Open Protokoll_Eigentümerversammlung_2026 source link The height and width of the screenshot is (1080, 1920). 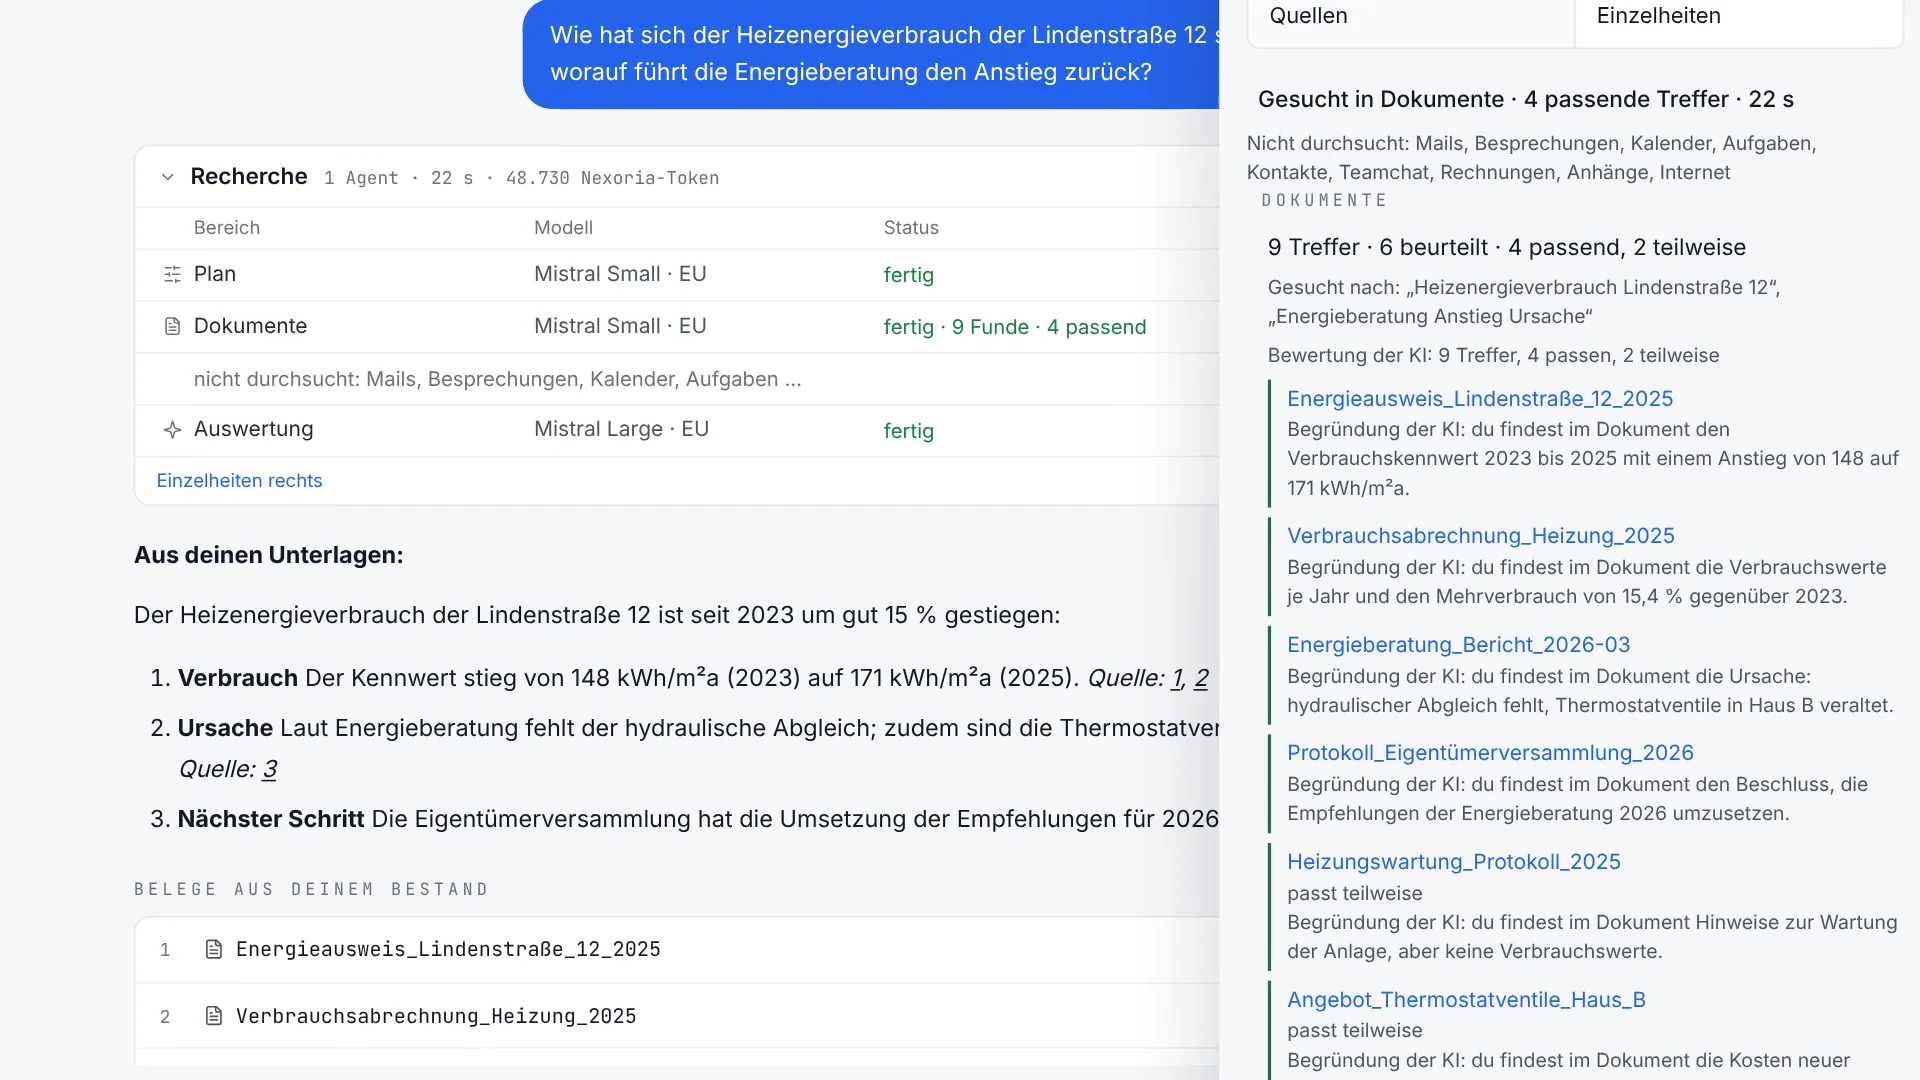(1490, 753)
